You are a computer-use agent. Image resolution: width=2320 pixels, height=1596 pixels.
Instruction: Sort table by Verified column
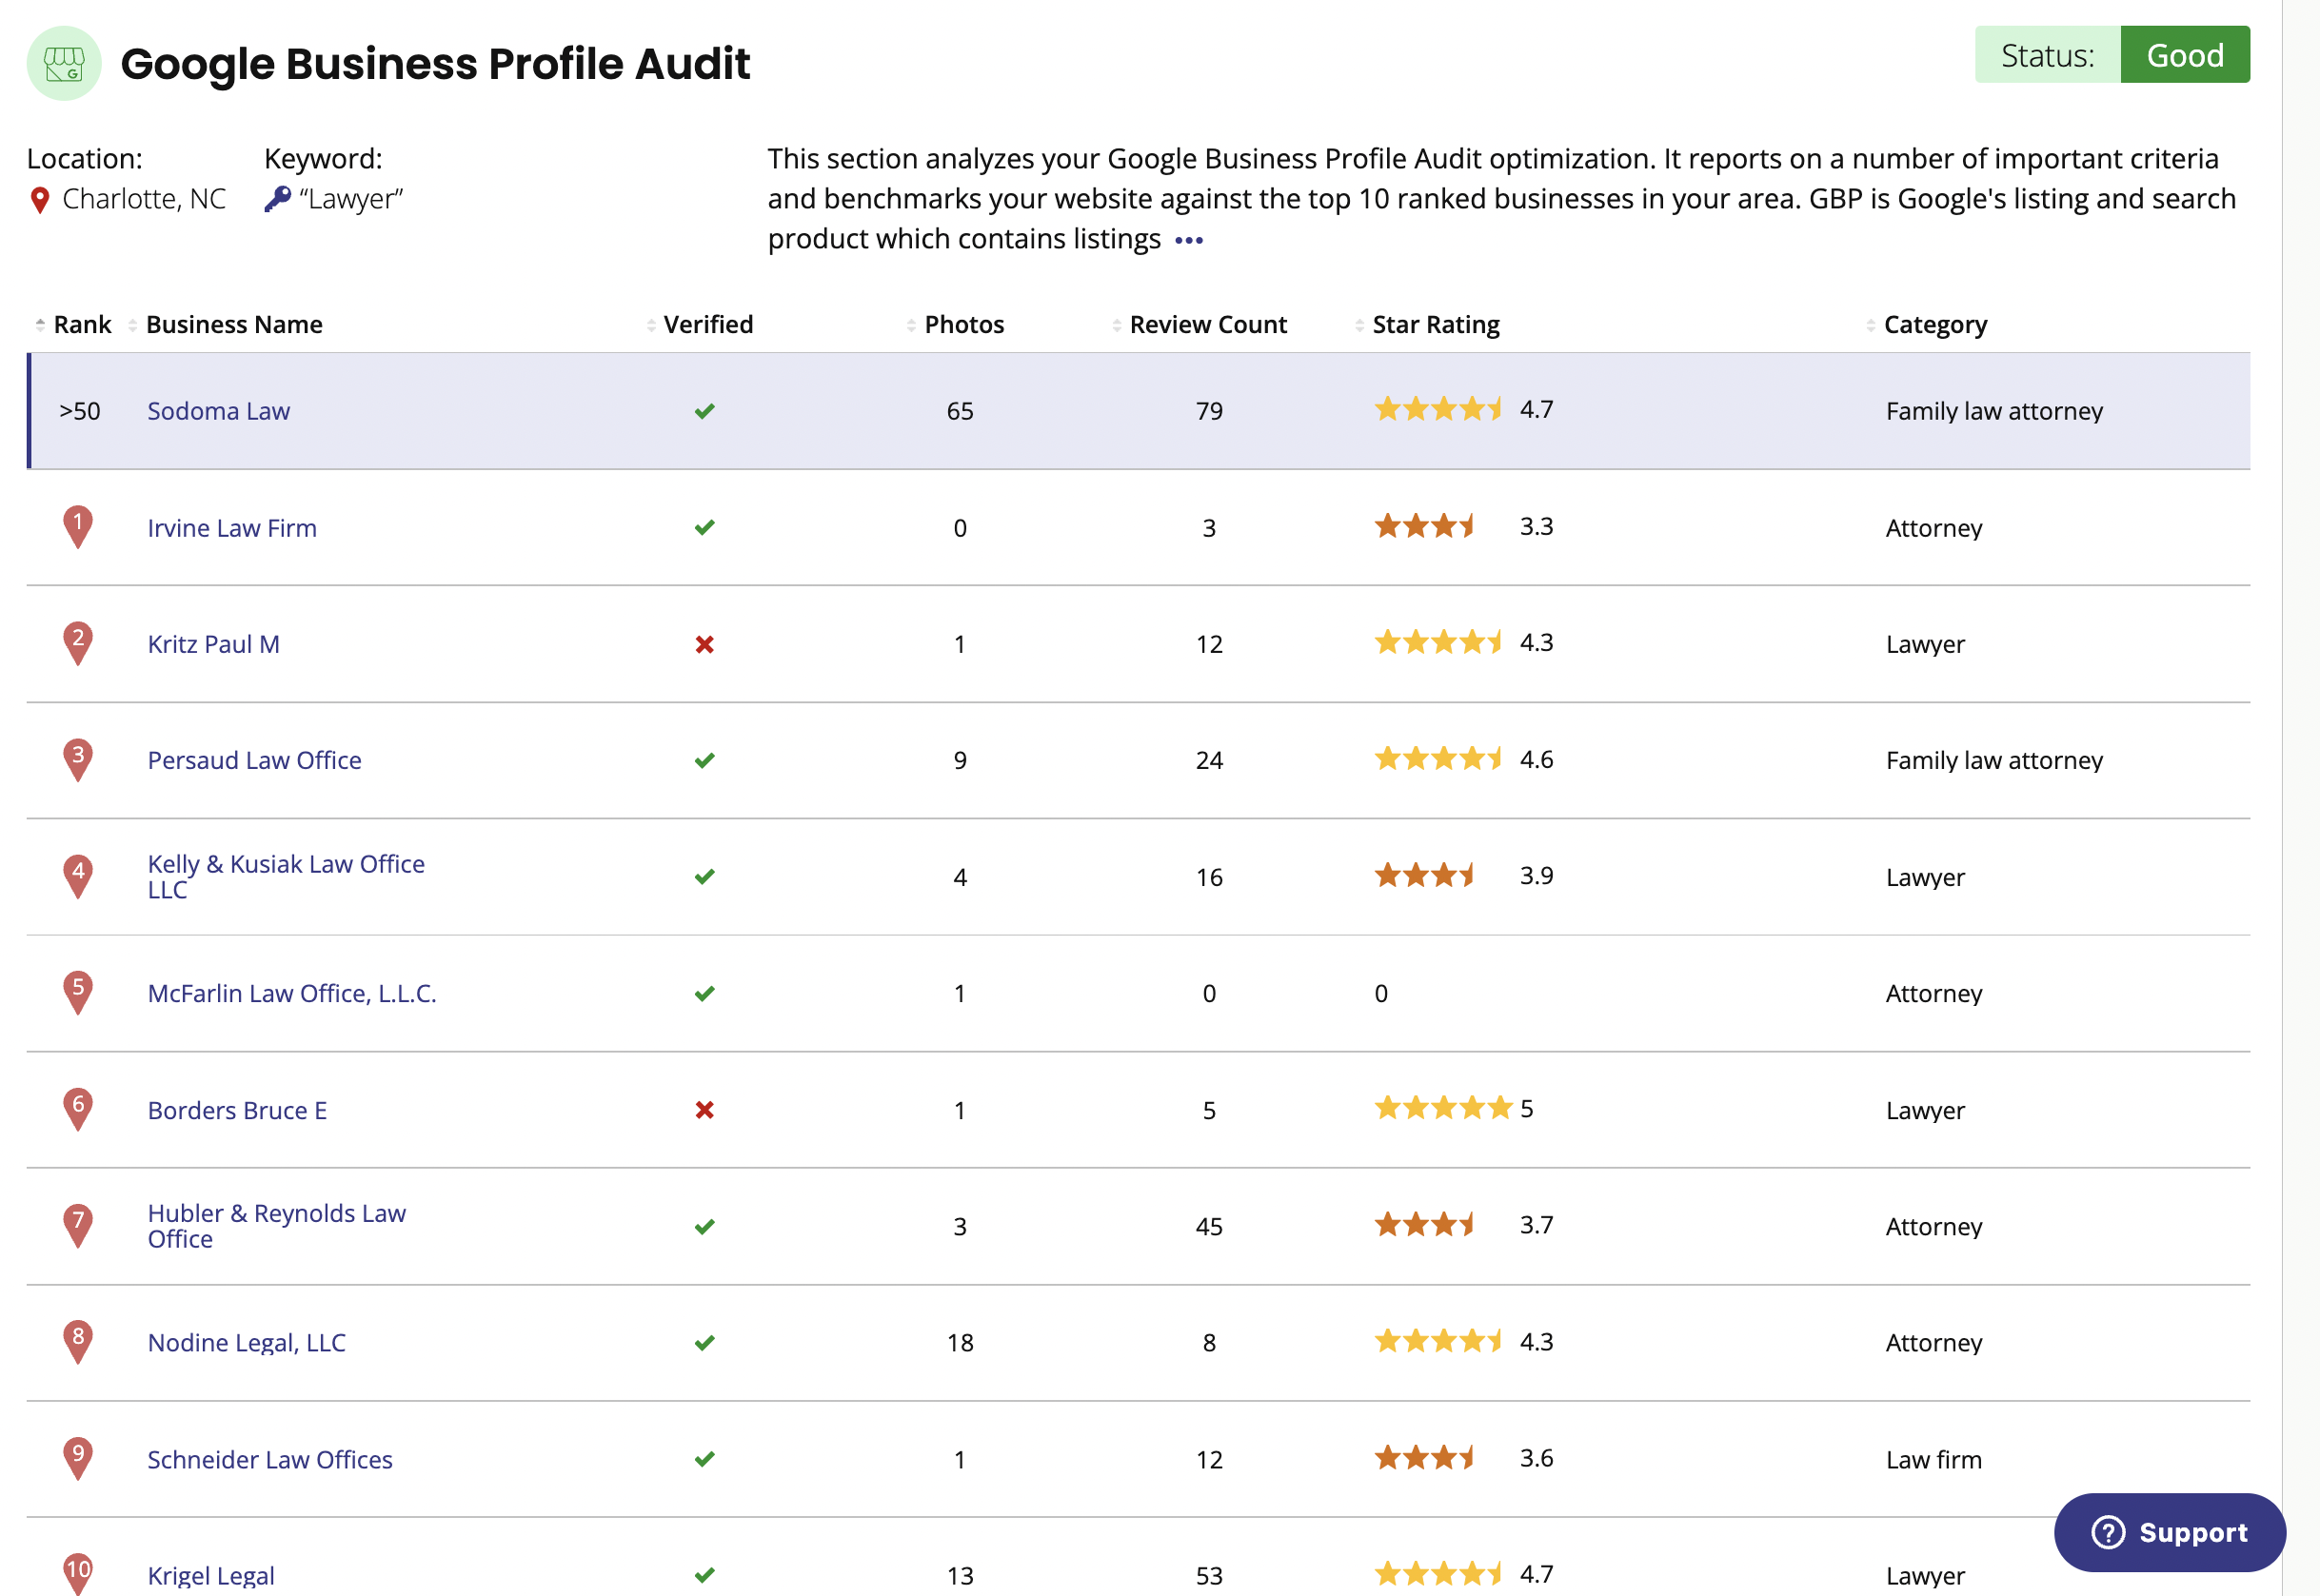click(x=699, y=325)
